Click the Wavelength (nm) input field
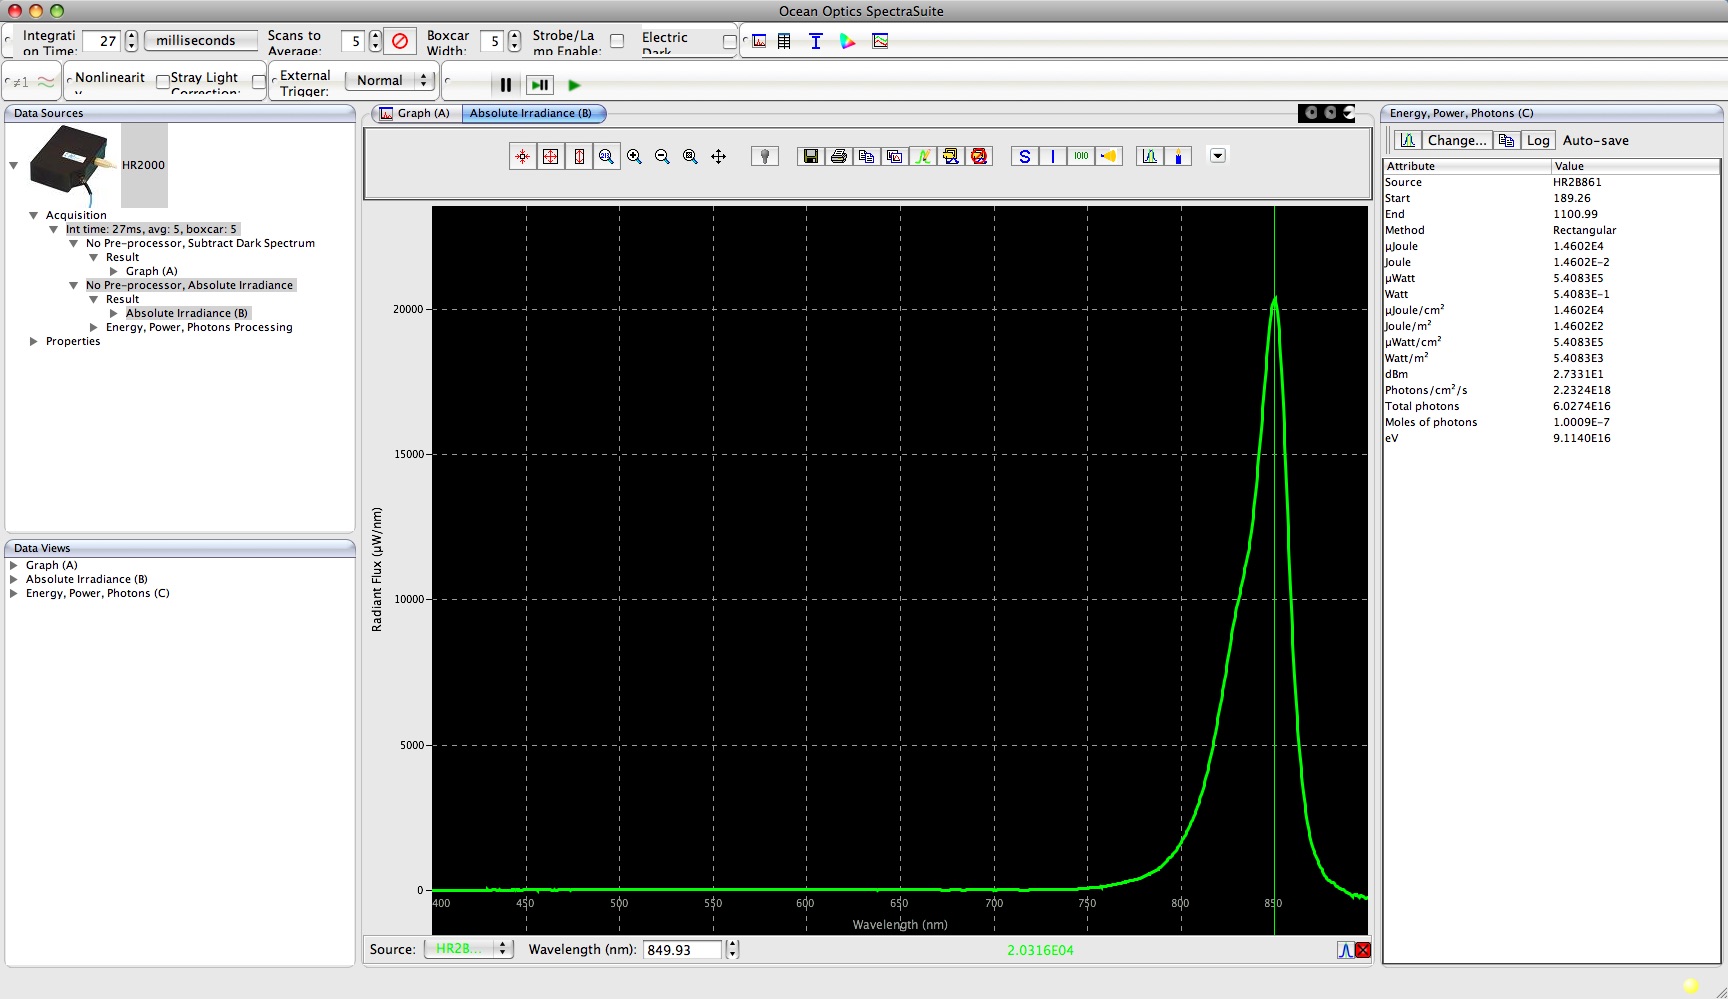1728x999 pixels. 682,949
